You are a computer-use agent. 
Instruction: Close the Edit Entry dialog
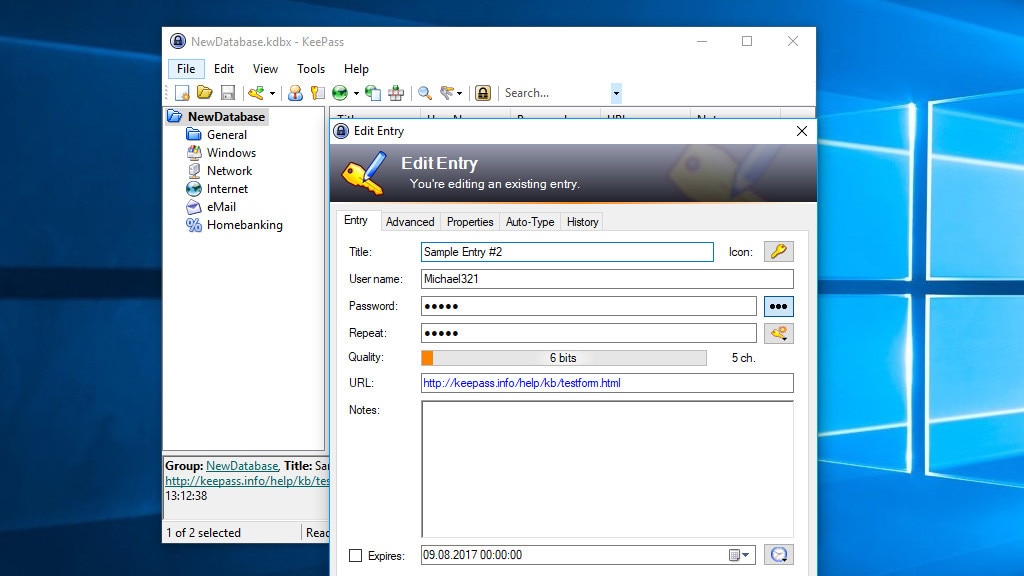(x=802, y=131)
